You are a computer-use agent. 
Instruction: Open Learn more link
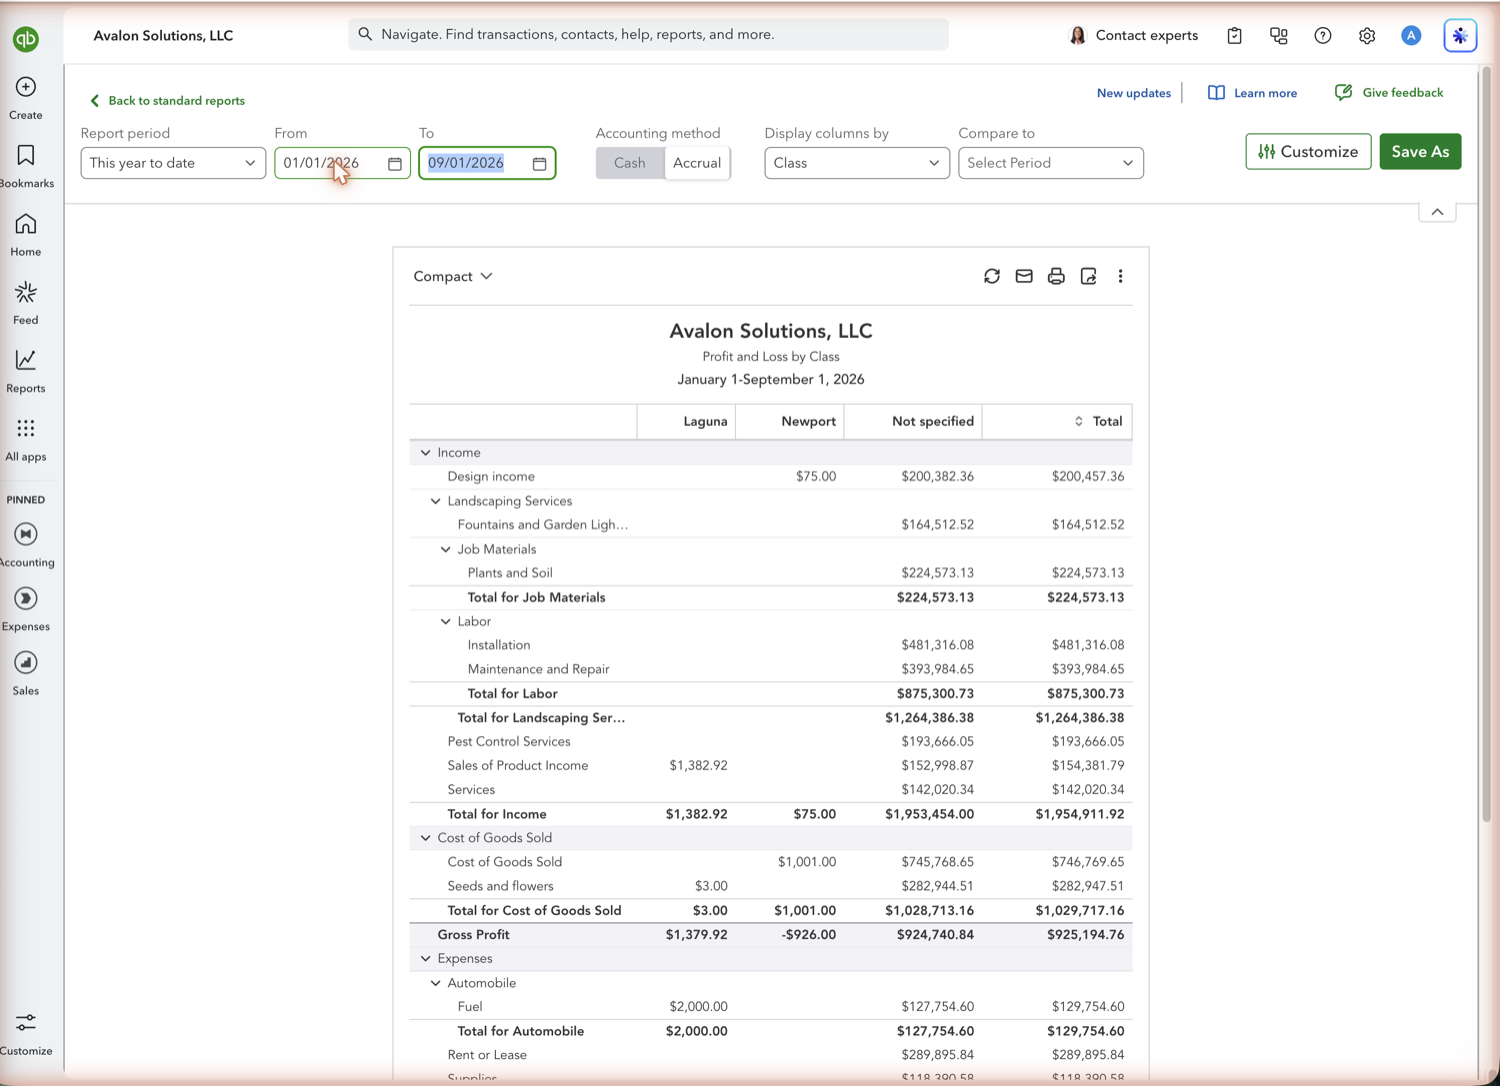coord(1252,93)
